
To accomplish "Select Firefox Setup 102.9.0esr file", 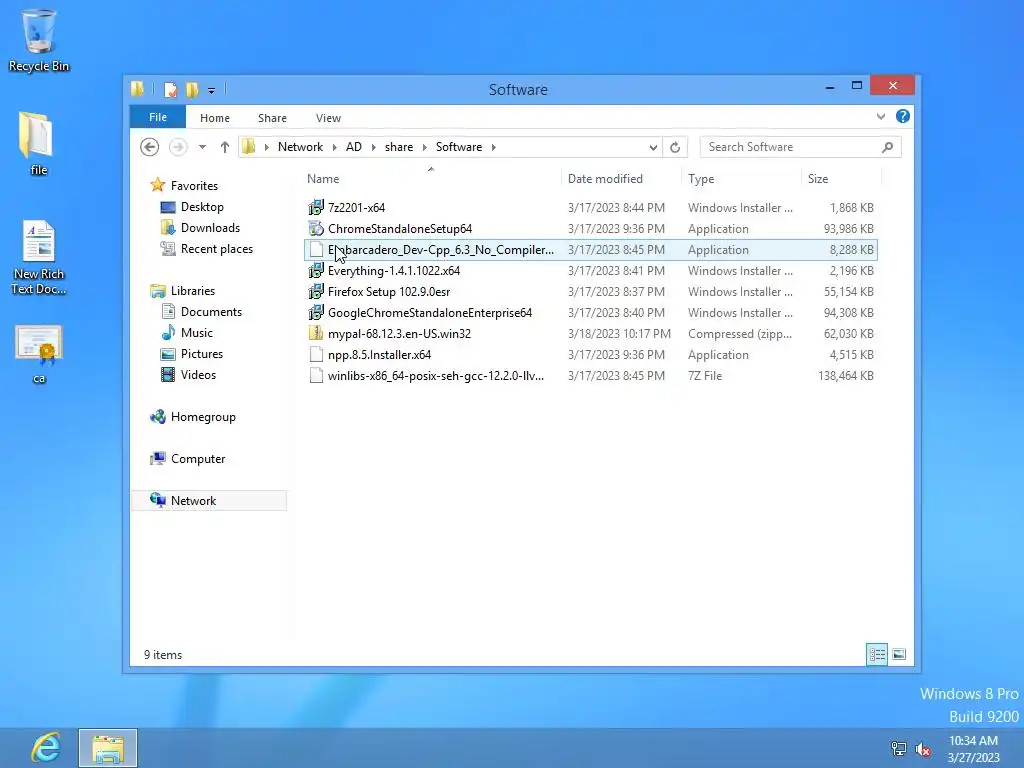I will tap(591, 291).
